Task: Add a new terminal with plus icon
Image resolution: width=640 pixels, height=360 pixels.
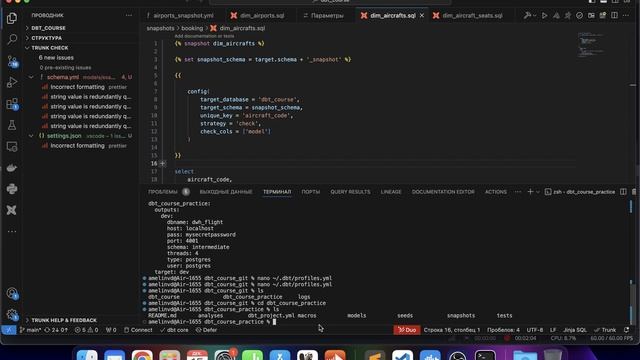Action: (530, 191)
